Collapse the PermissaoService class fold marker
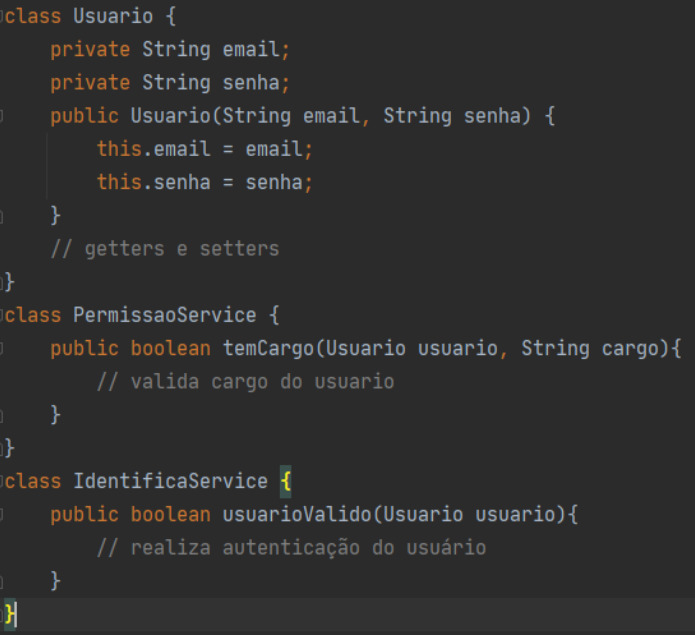The height and width of the screenshot is (635, 695). [x=3, y=316]
